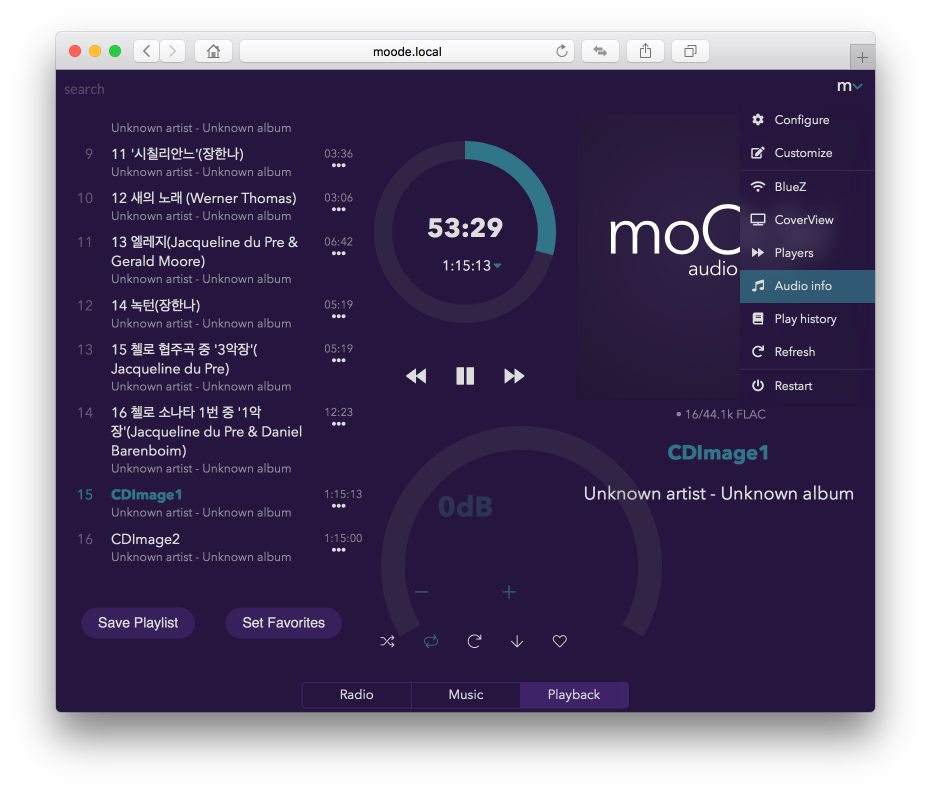The height and width of the screenshot is (792, 931).
Task: Select Configure from the menu
Action: click(808, 119)
